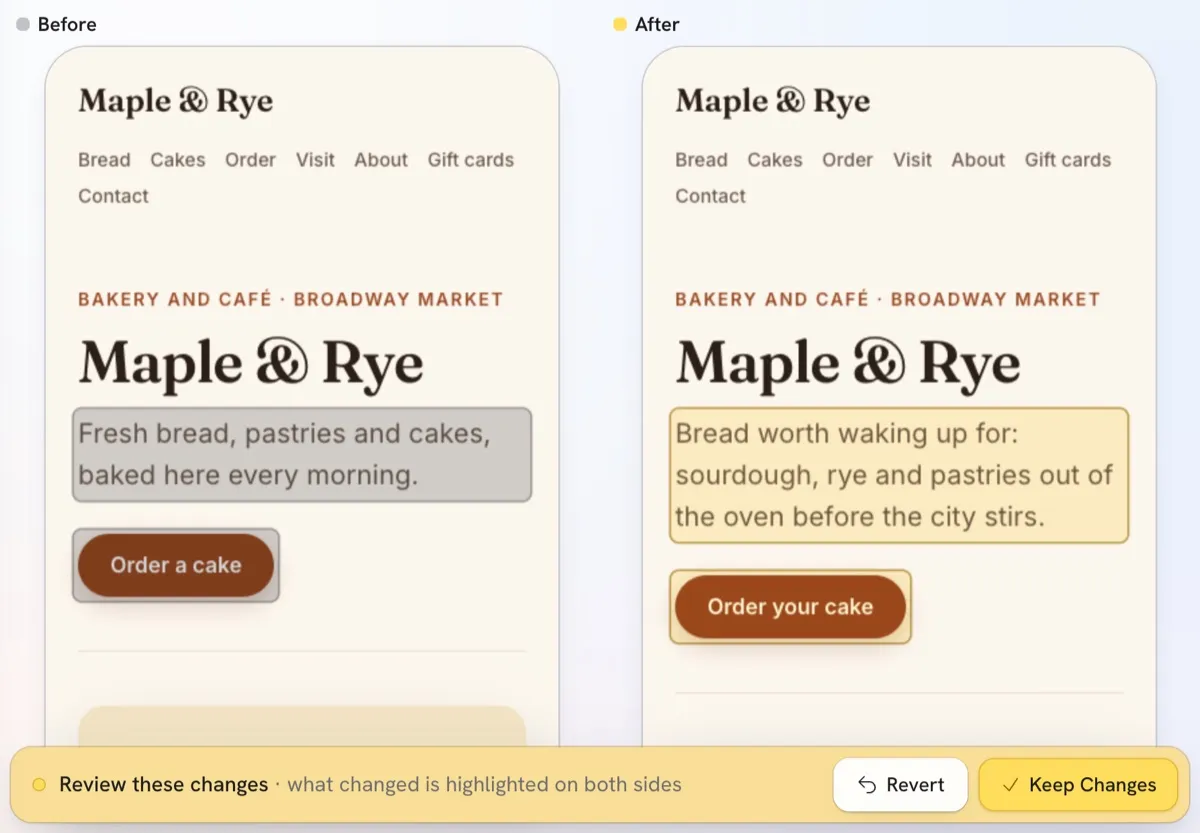The width and height of the screenshot is (1200, 833).
Task: Click large Maple & Rye heading in Before preview
Action: [251, 363]
